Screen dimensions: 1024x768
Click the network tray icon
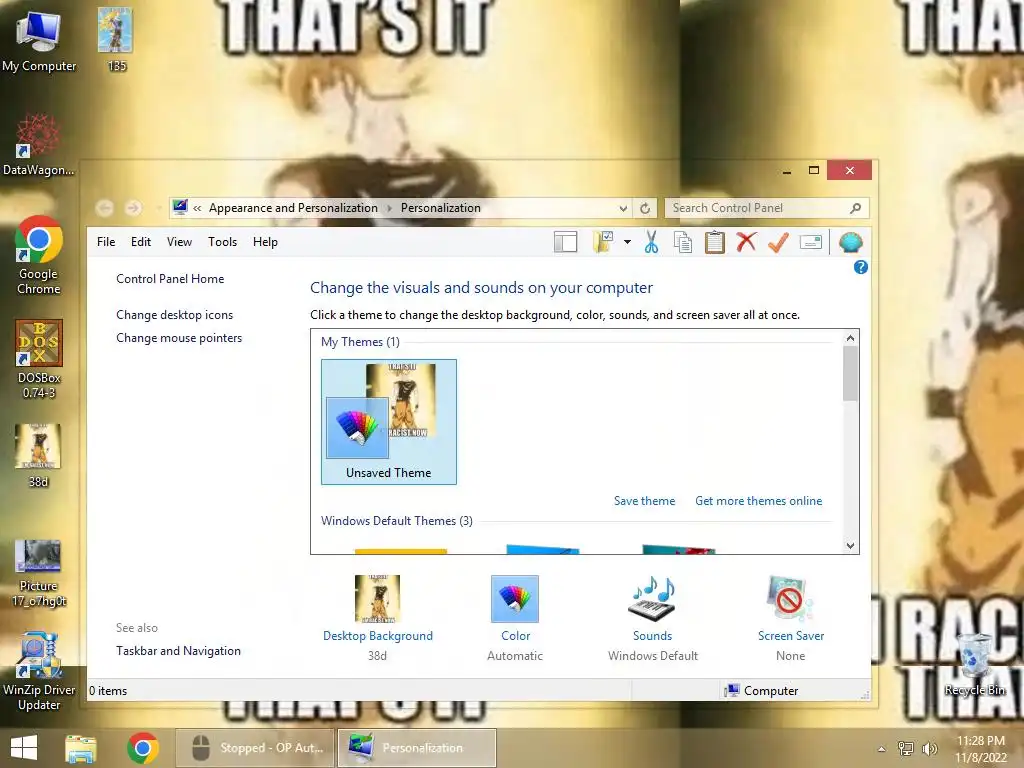coord(906,748)
